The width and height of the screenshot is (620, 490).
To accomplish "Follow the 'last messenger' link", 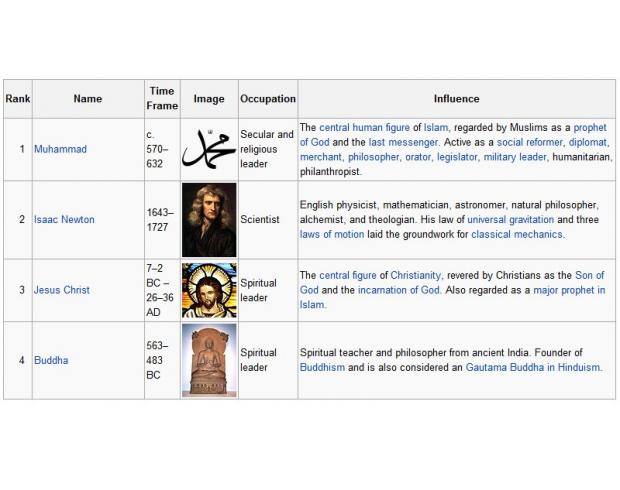I will 403,142.
